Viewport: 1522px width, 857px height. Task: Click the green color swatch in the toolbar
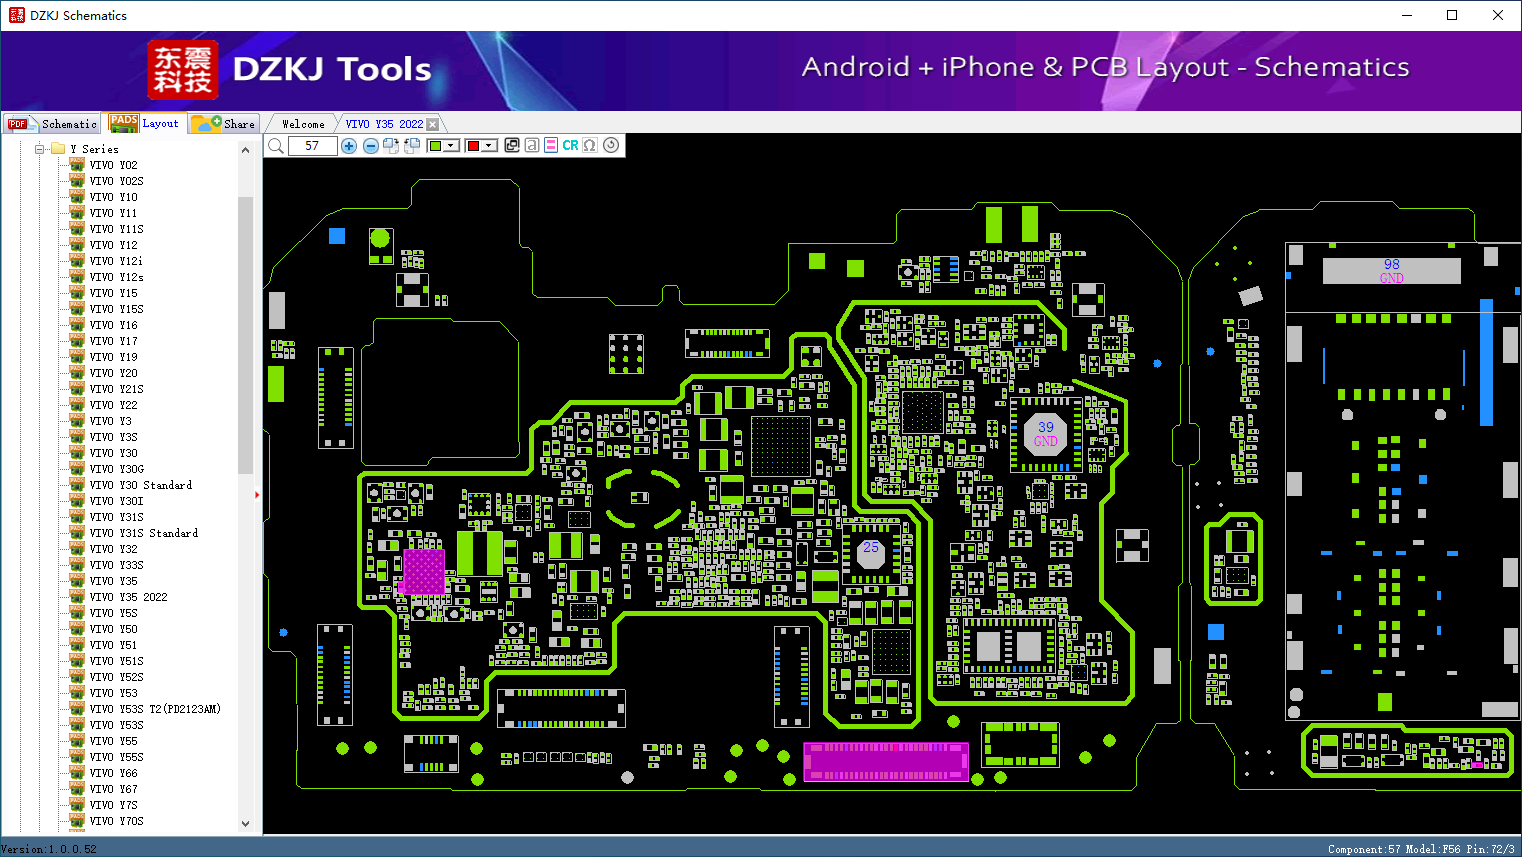(x=435, y=146)
